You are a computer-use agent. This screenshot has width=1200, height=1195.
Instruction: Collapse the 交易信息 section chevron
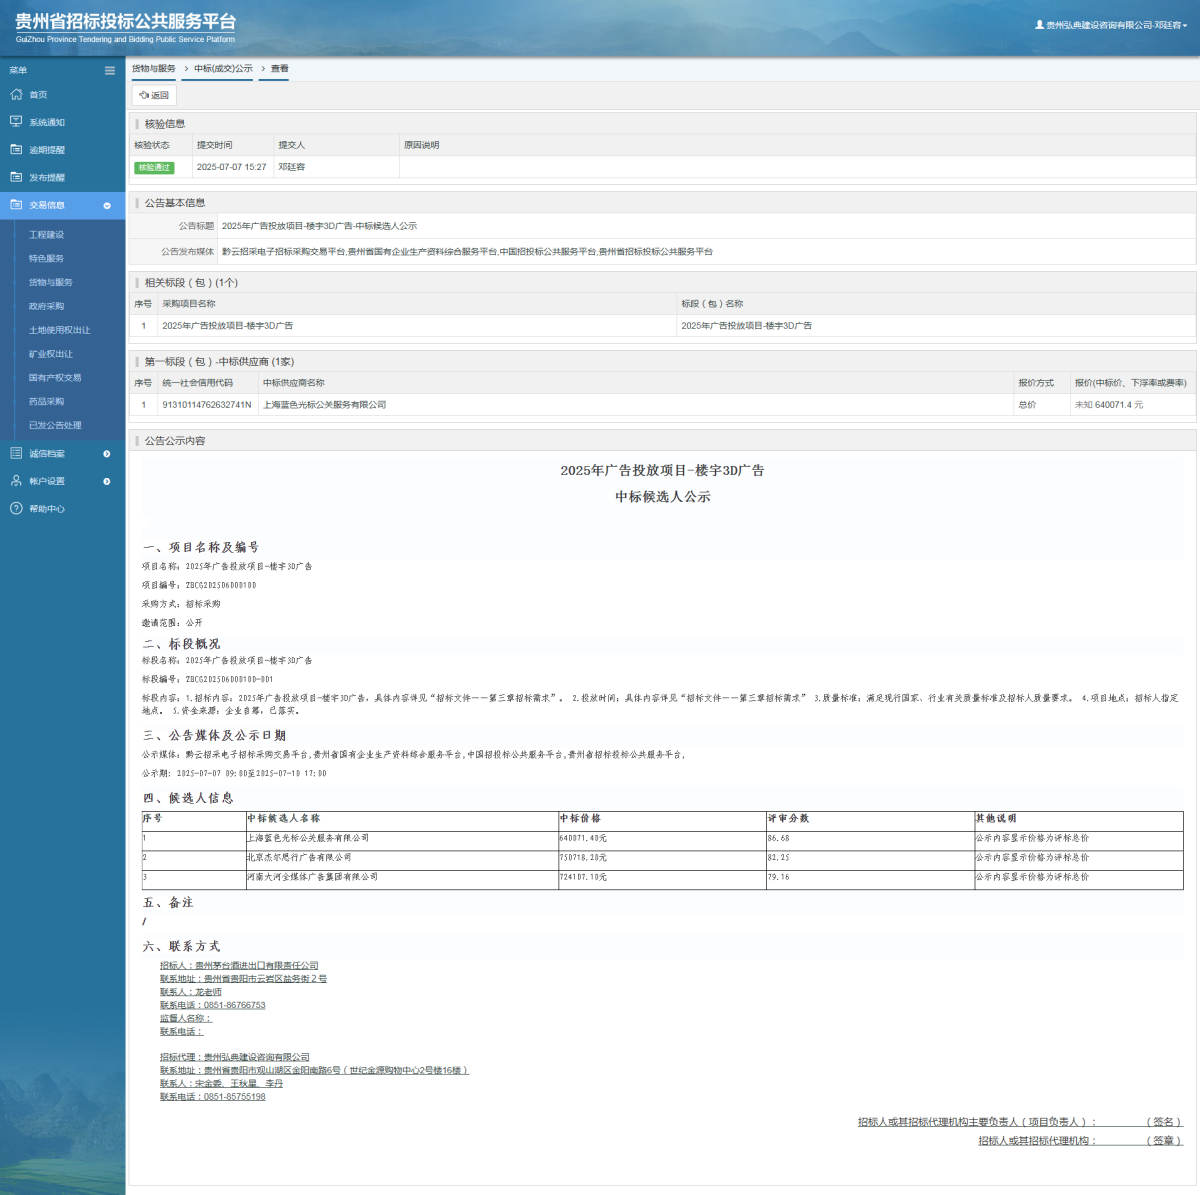[x=107, y=205]
